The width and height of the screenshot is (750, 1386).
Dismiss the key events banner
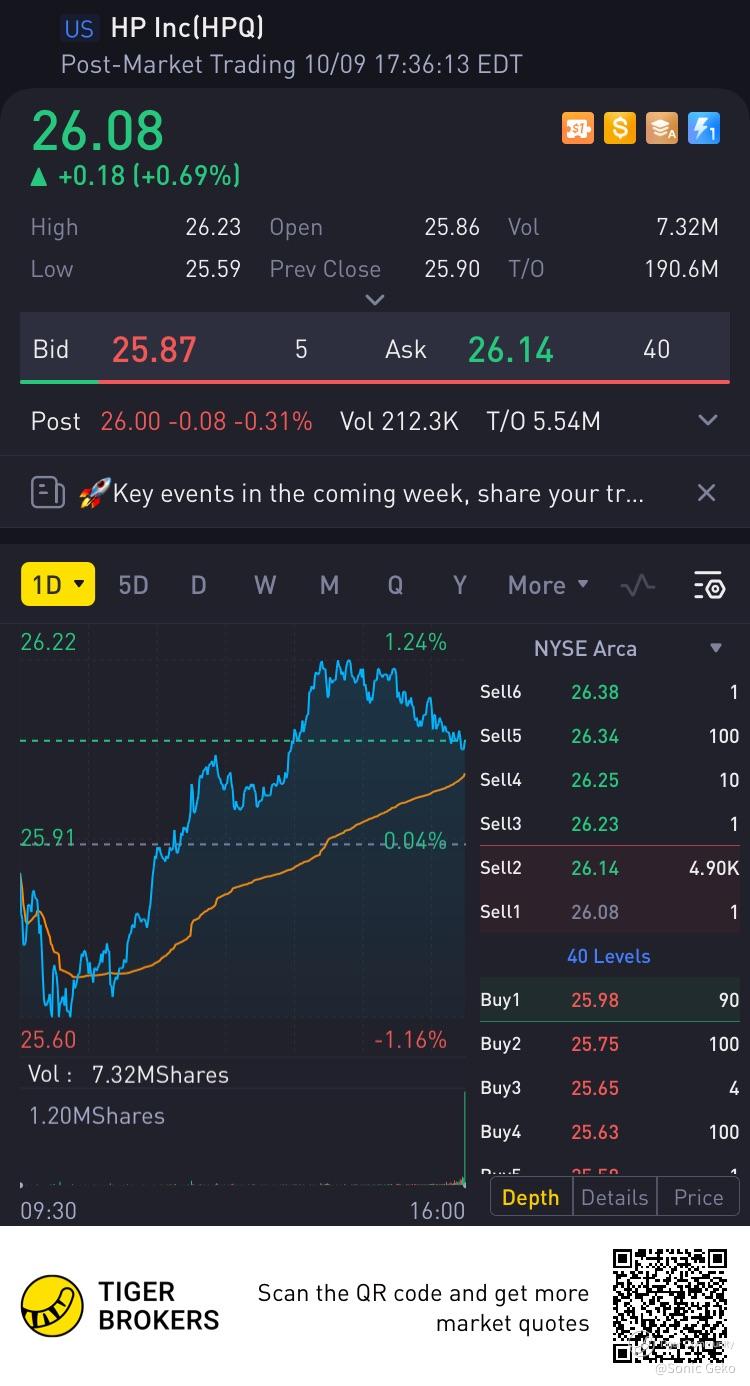(706, 492)
